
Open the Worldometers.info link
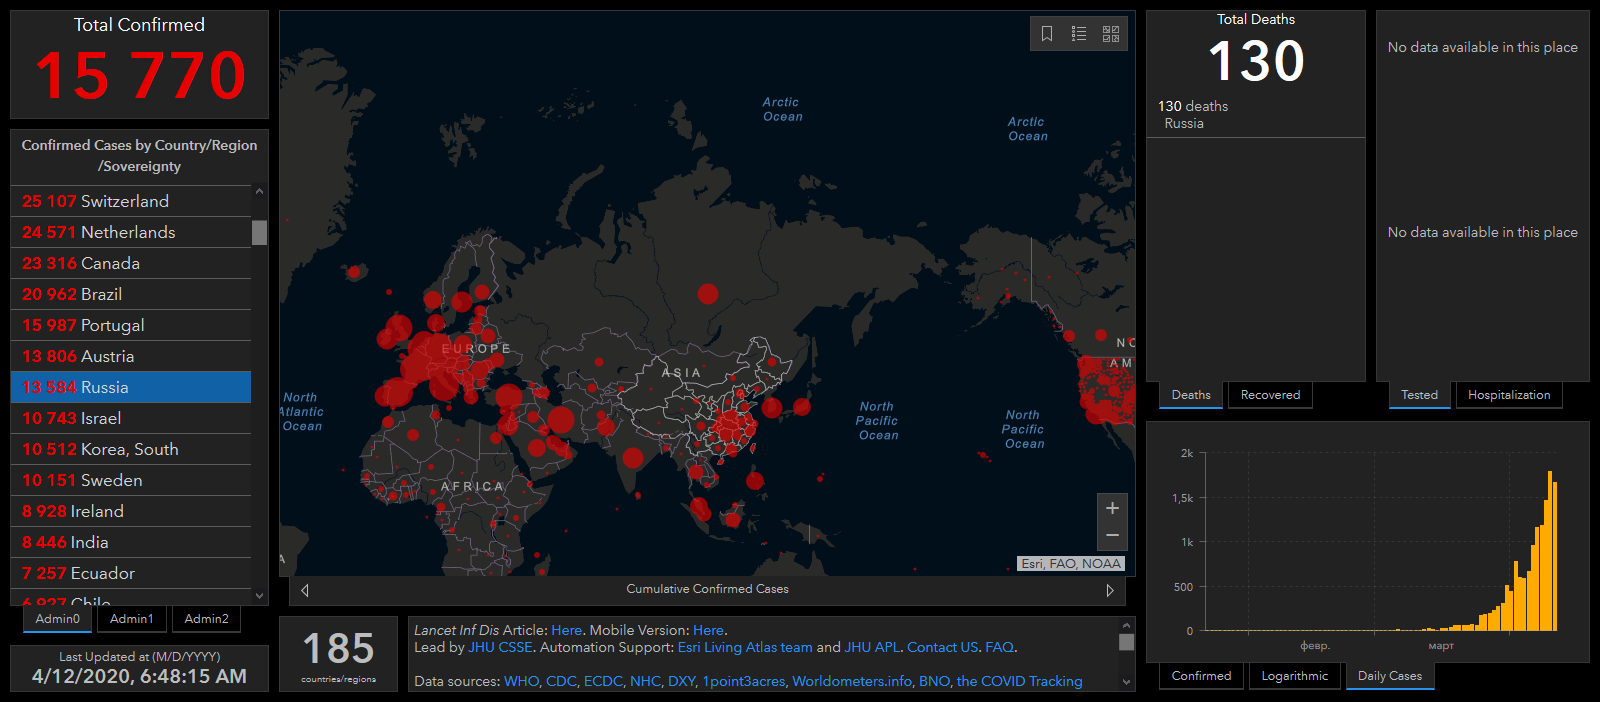tap(852, 681)
